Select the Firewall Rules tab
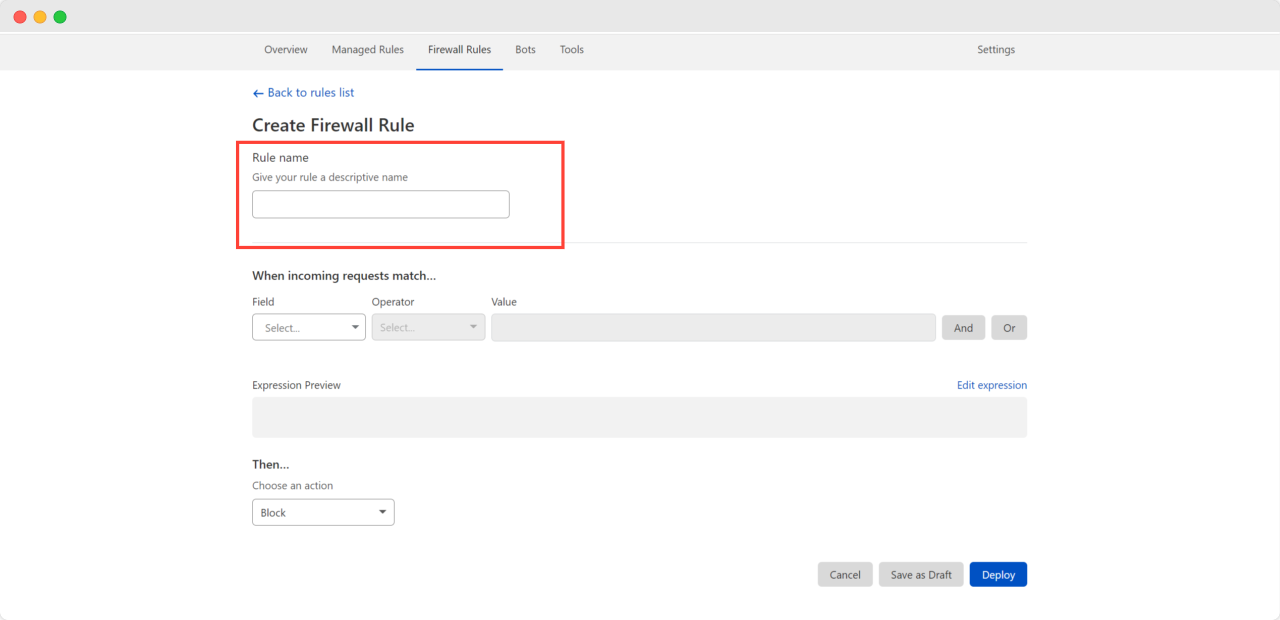This screenshot has width=1280, height=620. pyautogui.click(x=459, y=49)
